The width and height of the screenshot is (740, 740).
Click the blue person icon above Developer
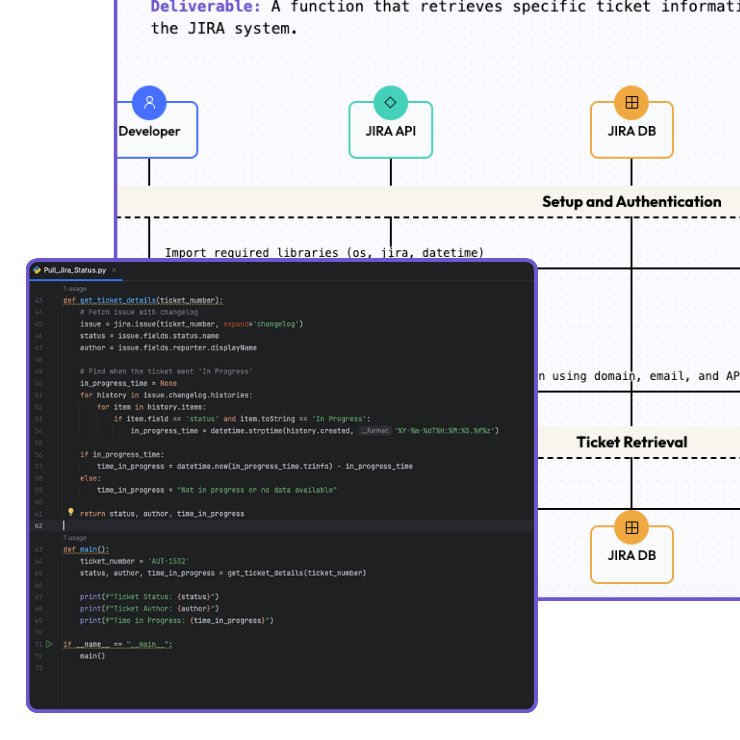(149, 102)
